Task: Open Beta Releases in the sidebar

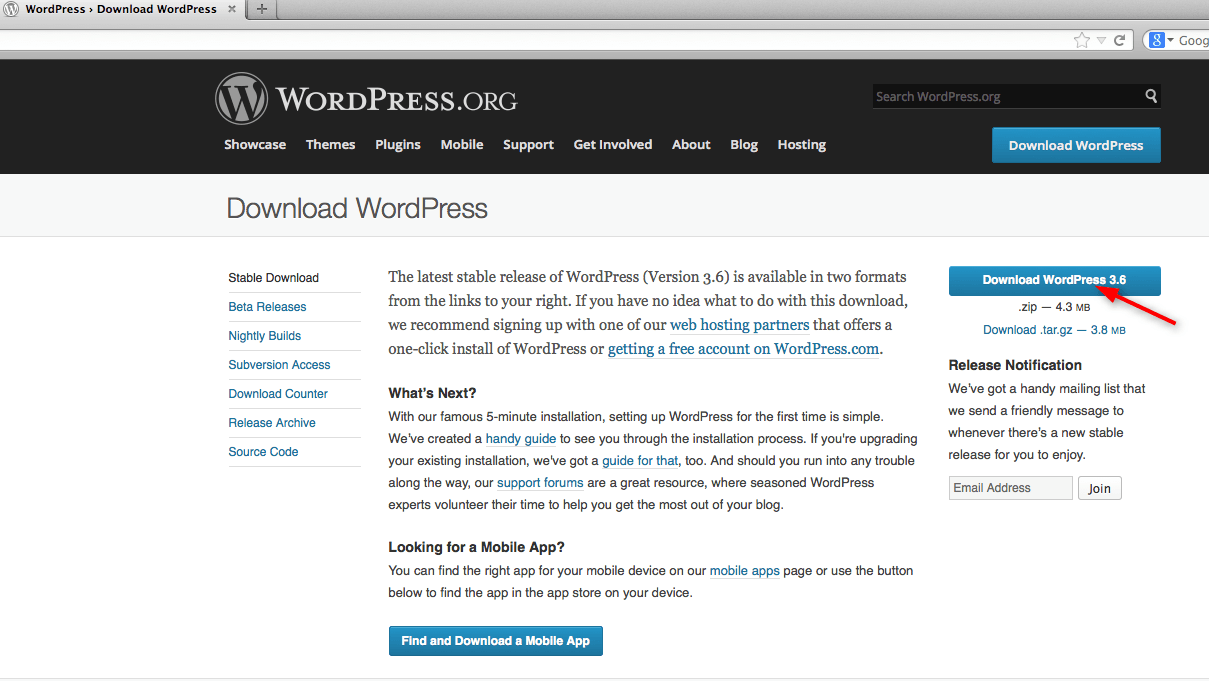Action: click(x=267, y=307)
